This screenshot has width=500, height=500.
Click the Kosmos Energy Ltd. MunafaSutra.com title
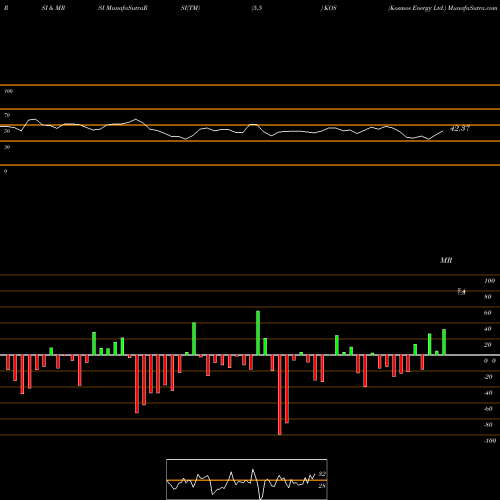click(x=443, y=8)
